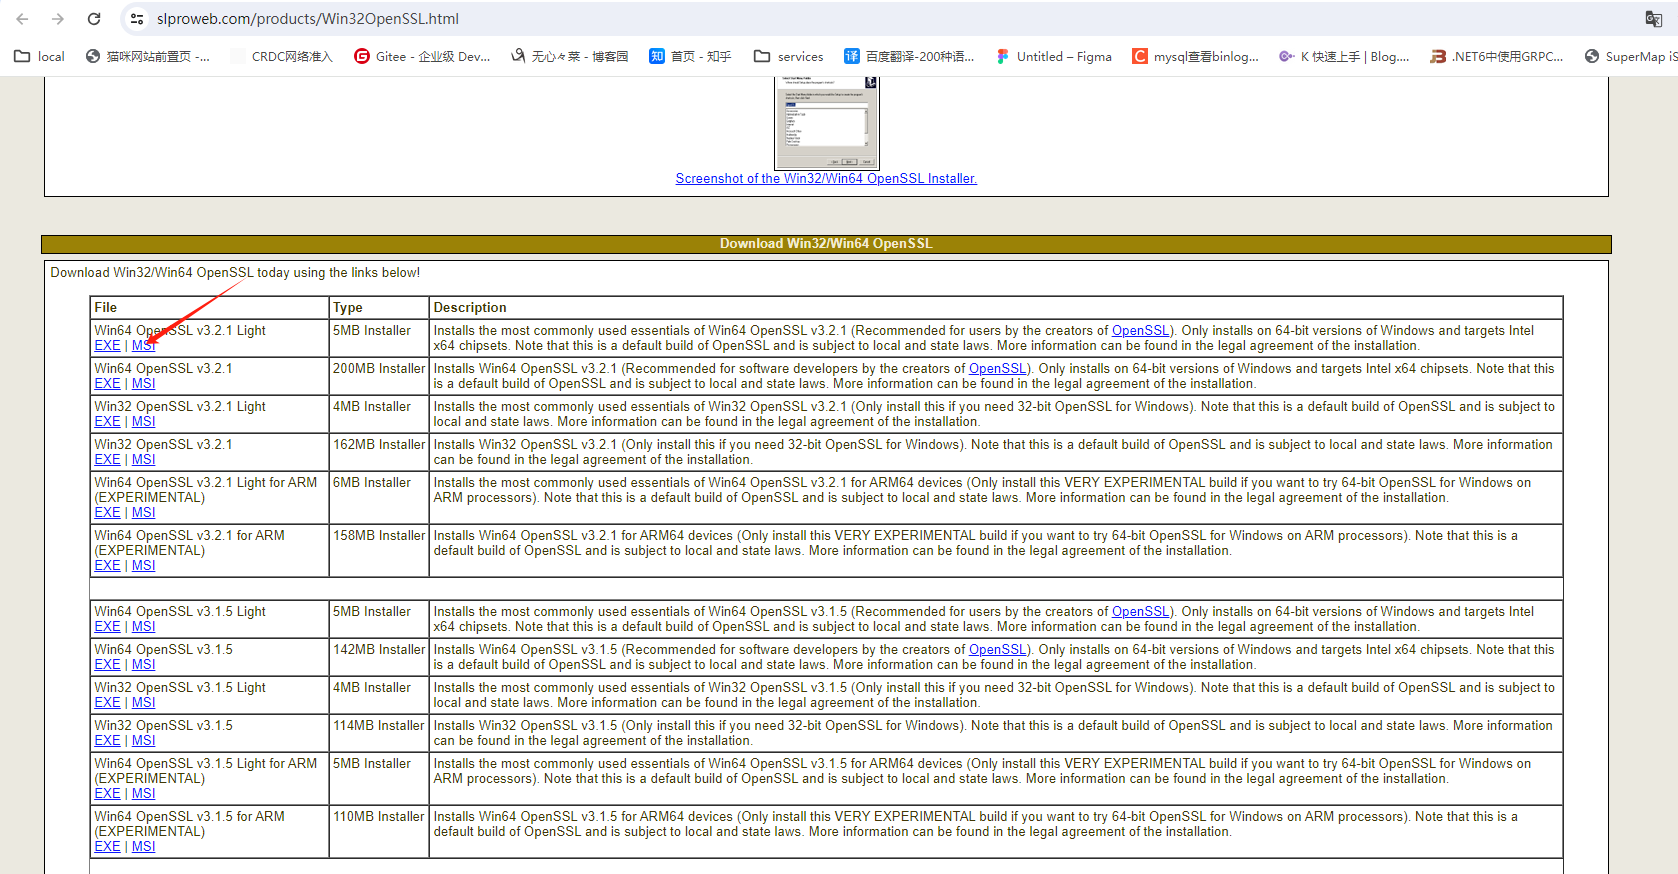Open the local bookmarks folder
The image size is (1678, 874).
[40, 57]
